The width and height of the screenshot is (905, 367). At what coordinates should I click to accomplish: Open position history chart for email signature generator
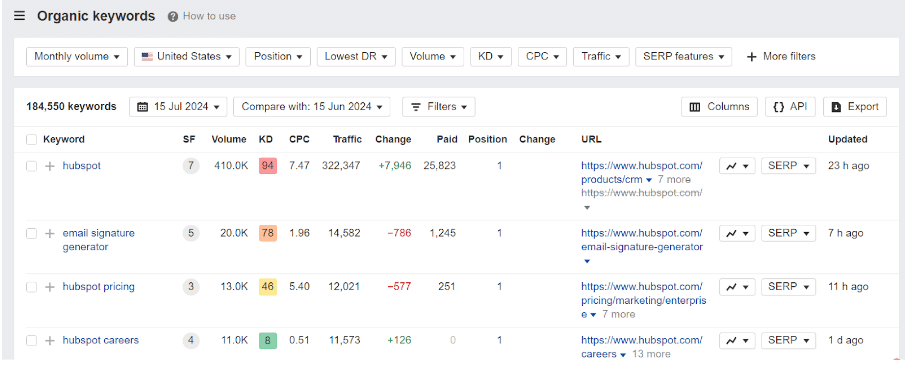point(737,233)
